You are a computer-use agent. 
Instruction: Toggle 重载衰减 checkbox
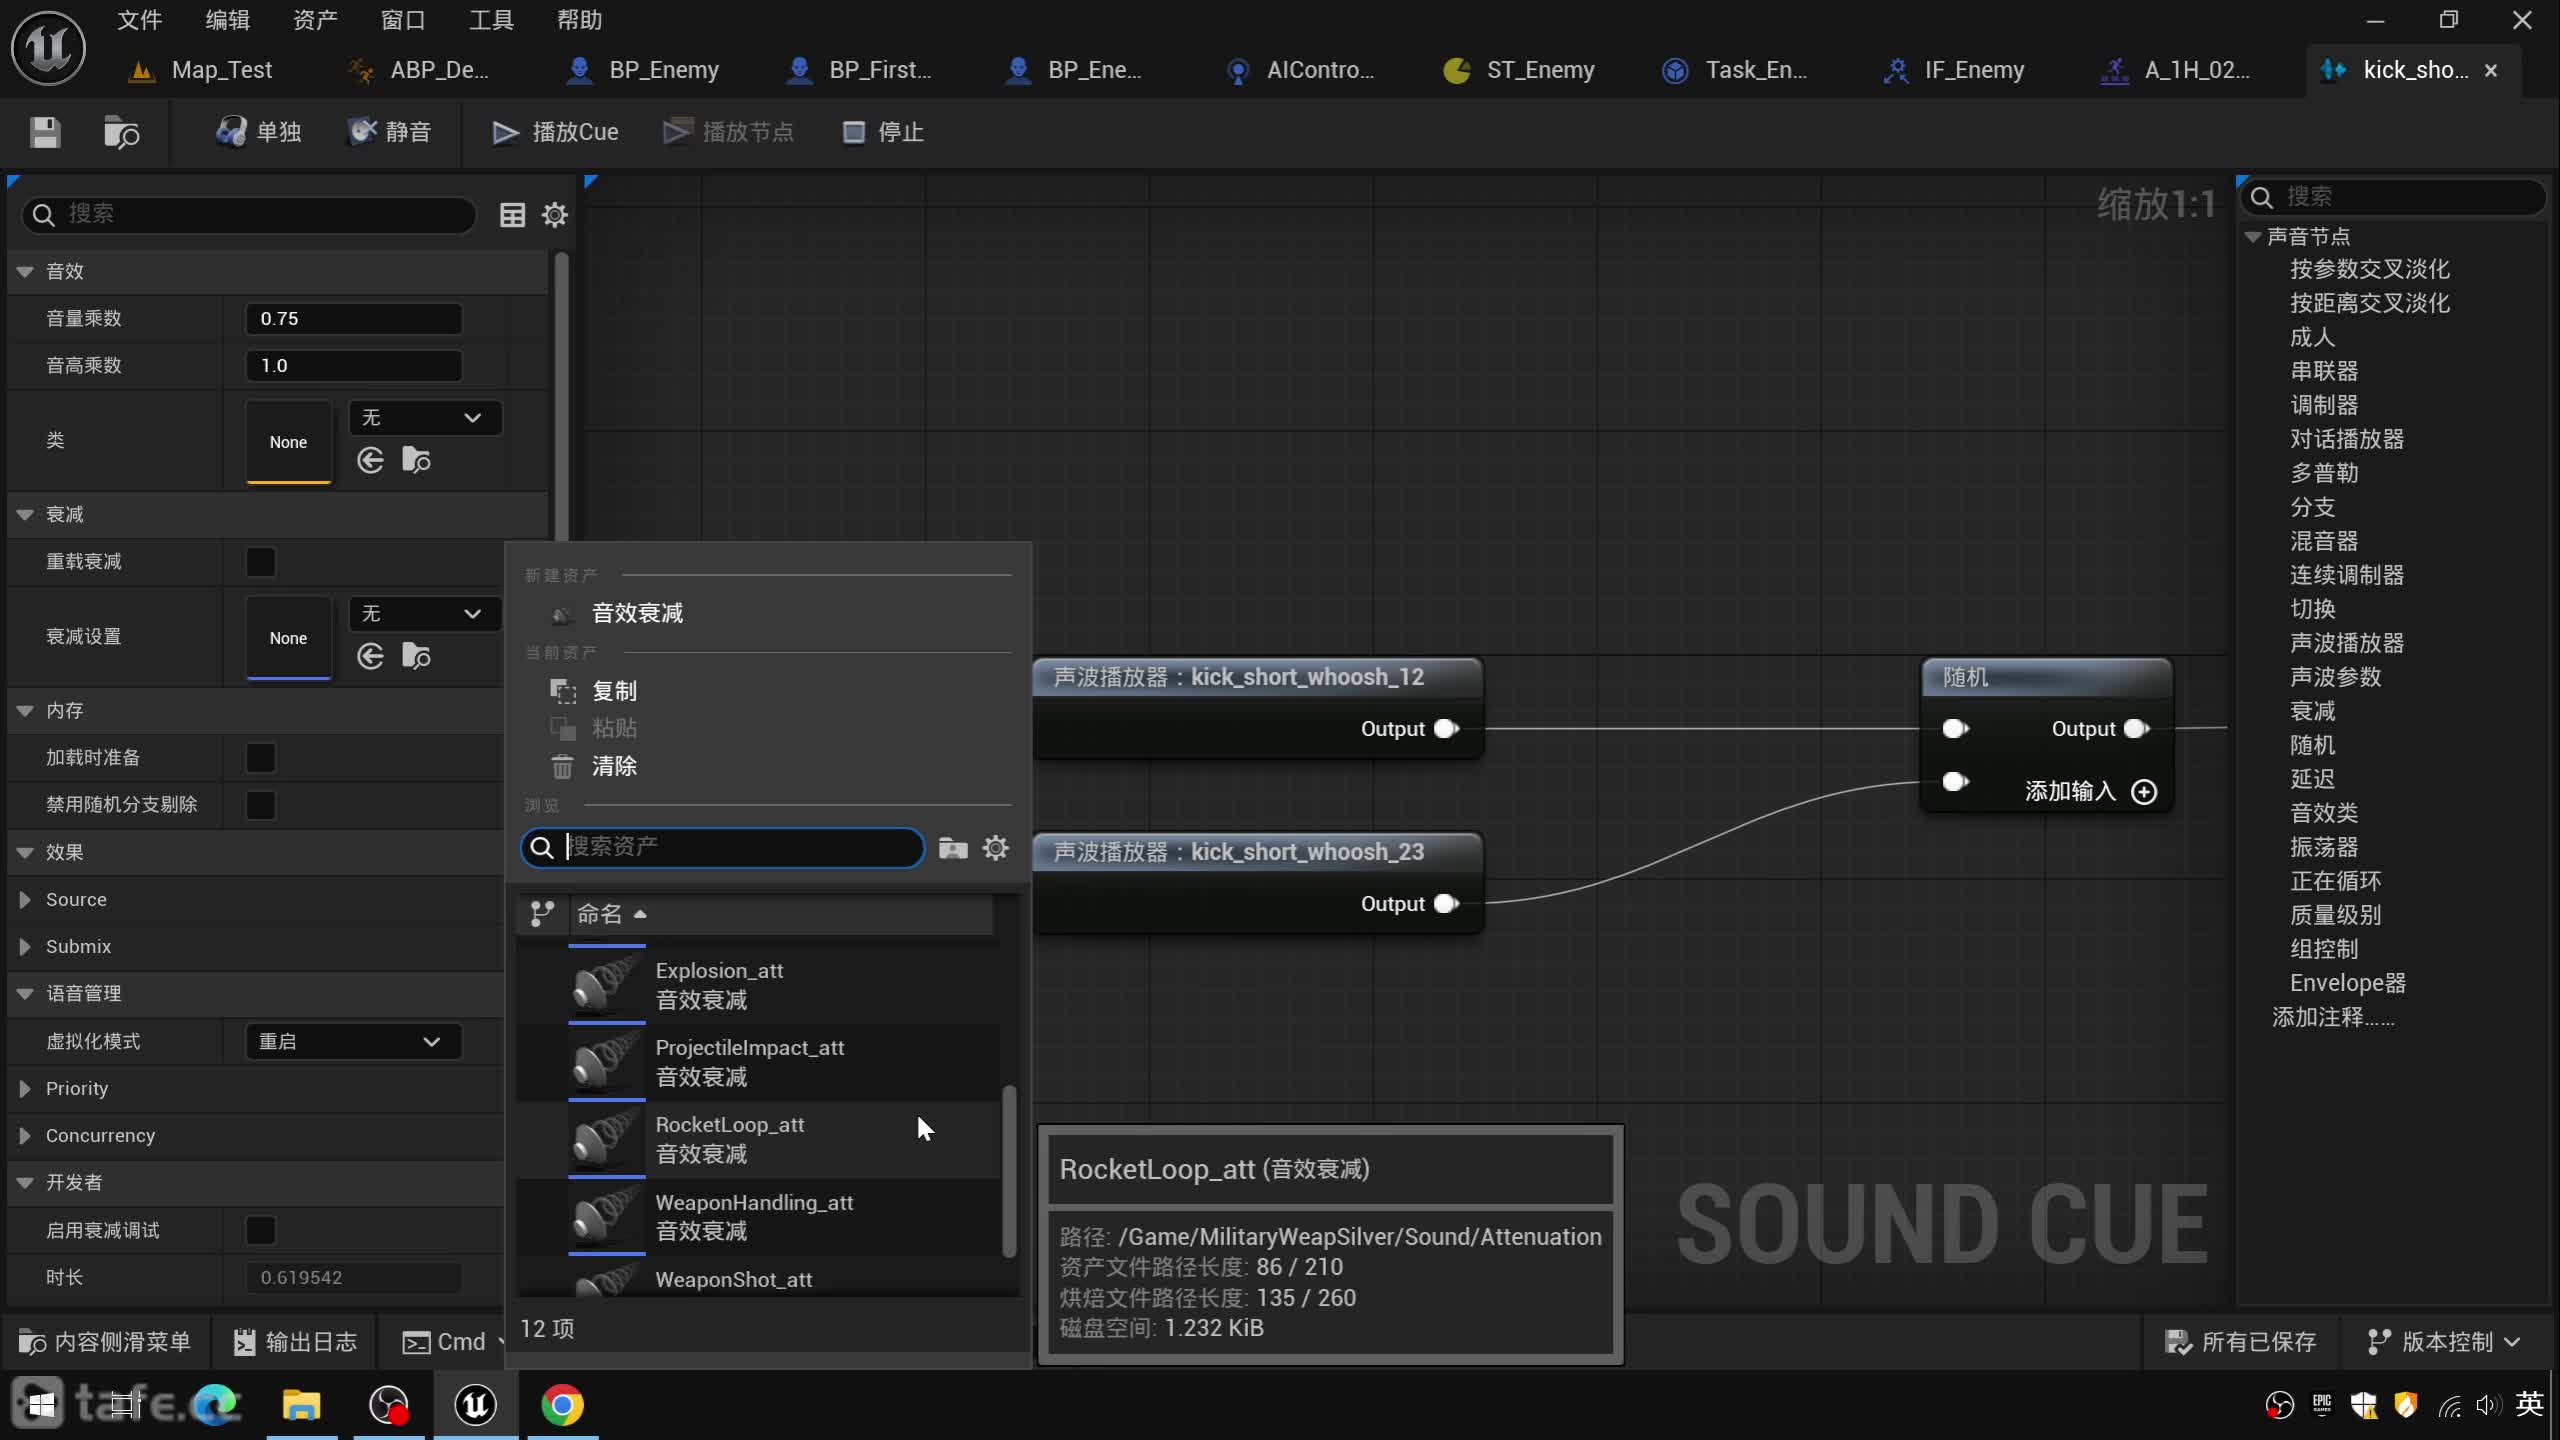point(261,562)
